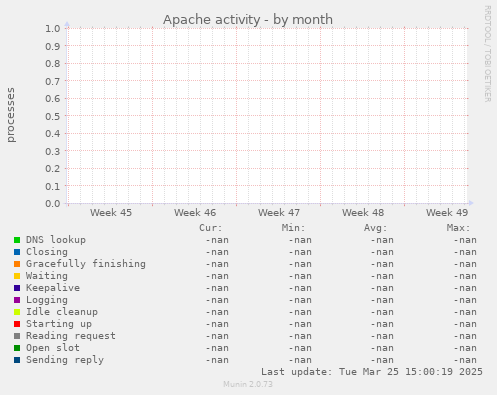Click the 0.5 y-axis tick value

[x=53, y=116]
